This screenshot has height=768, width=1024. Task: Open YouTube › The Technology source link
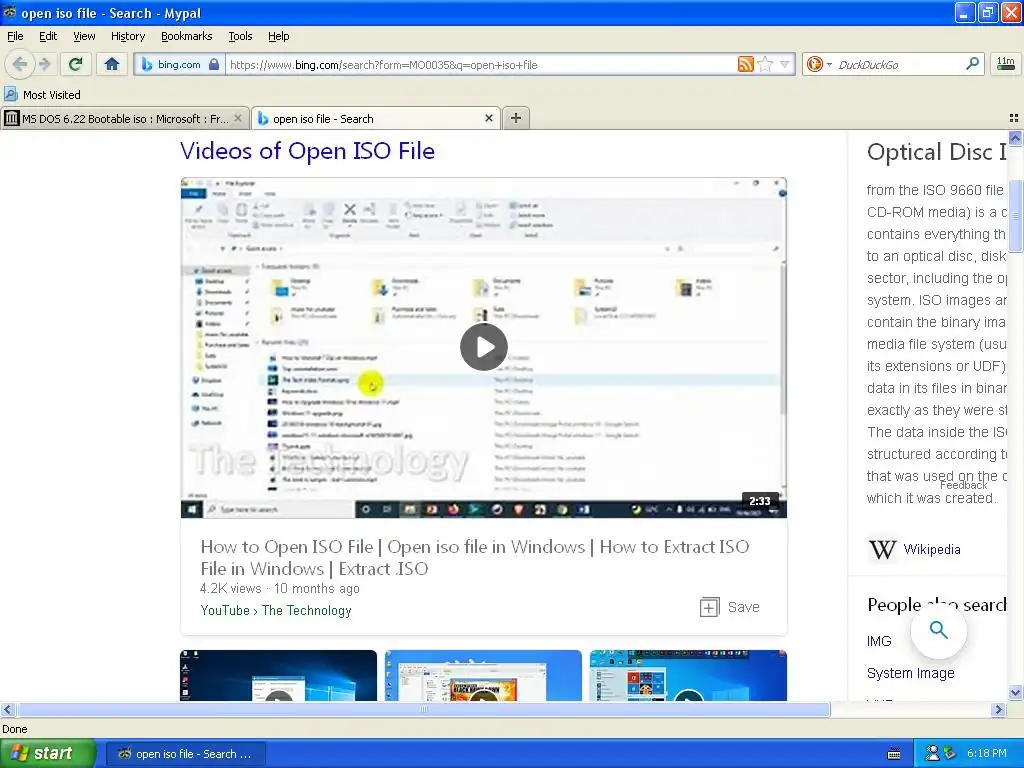click(x=276, y=610)
